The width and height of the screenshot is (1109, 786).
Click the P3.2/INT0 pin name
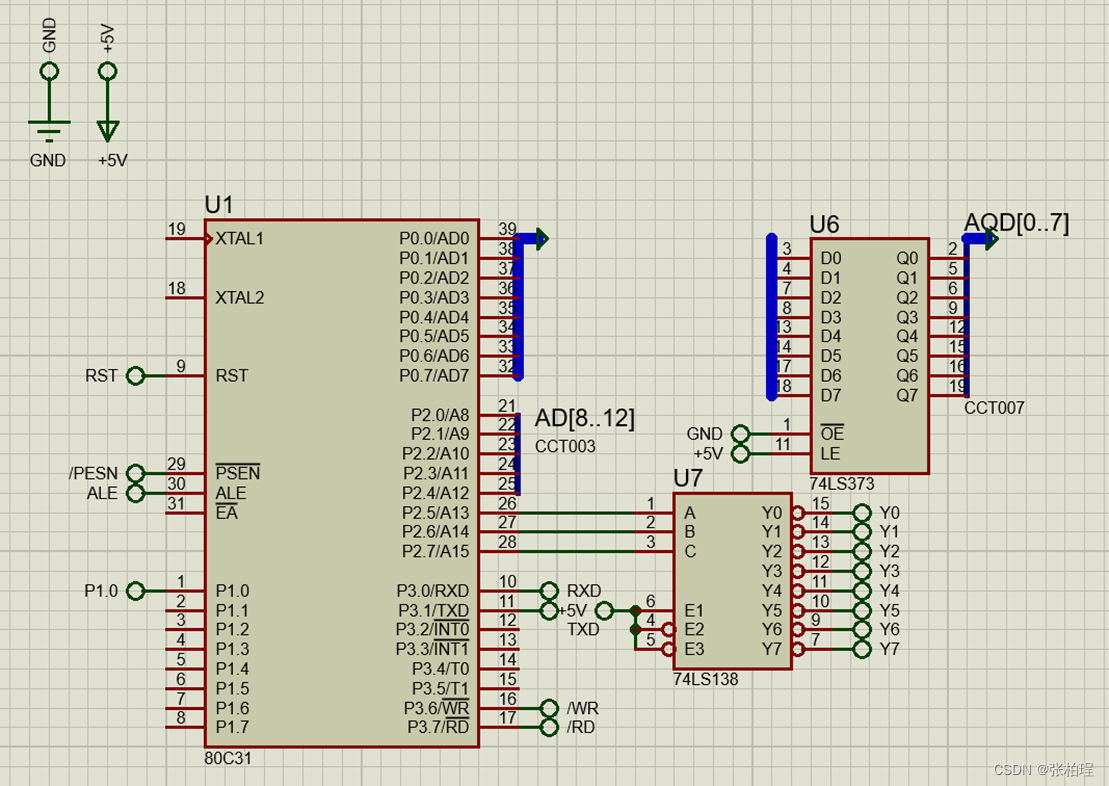[x=432, y=630]
